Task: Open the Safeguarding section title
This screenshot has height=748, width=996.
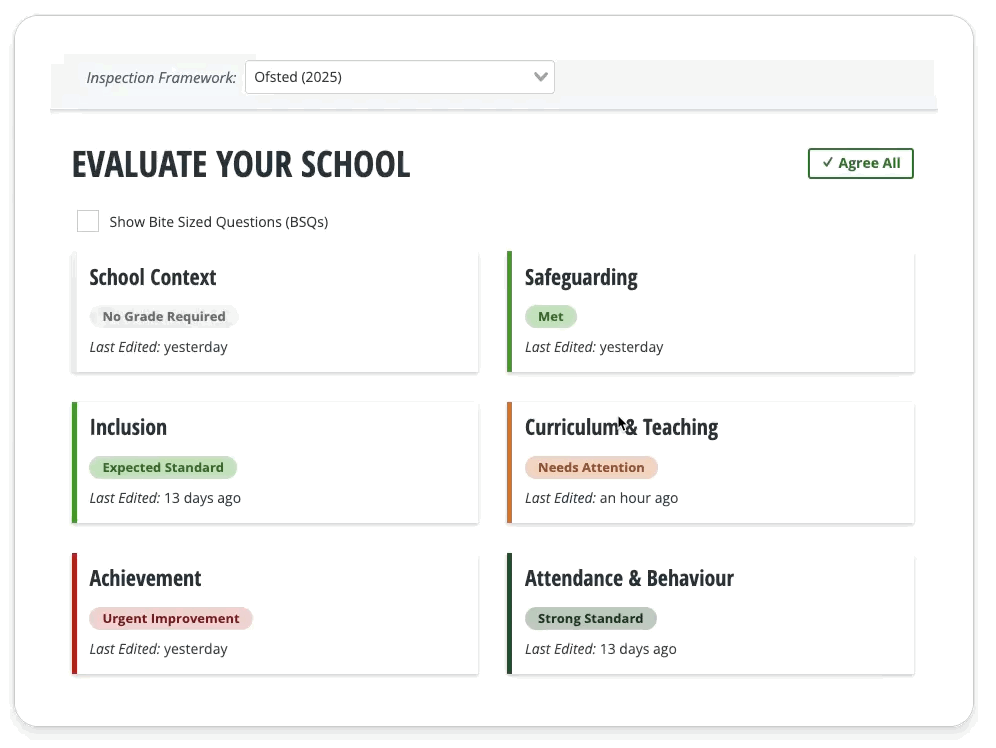Action: pos(581,278)
